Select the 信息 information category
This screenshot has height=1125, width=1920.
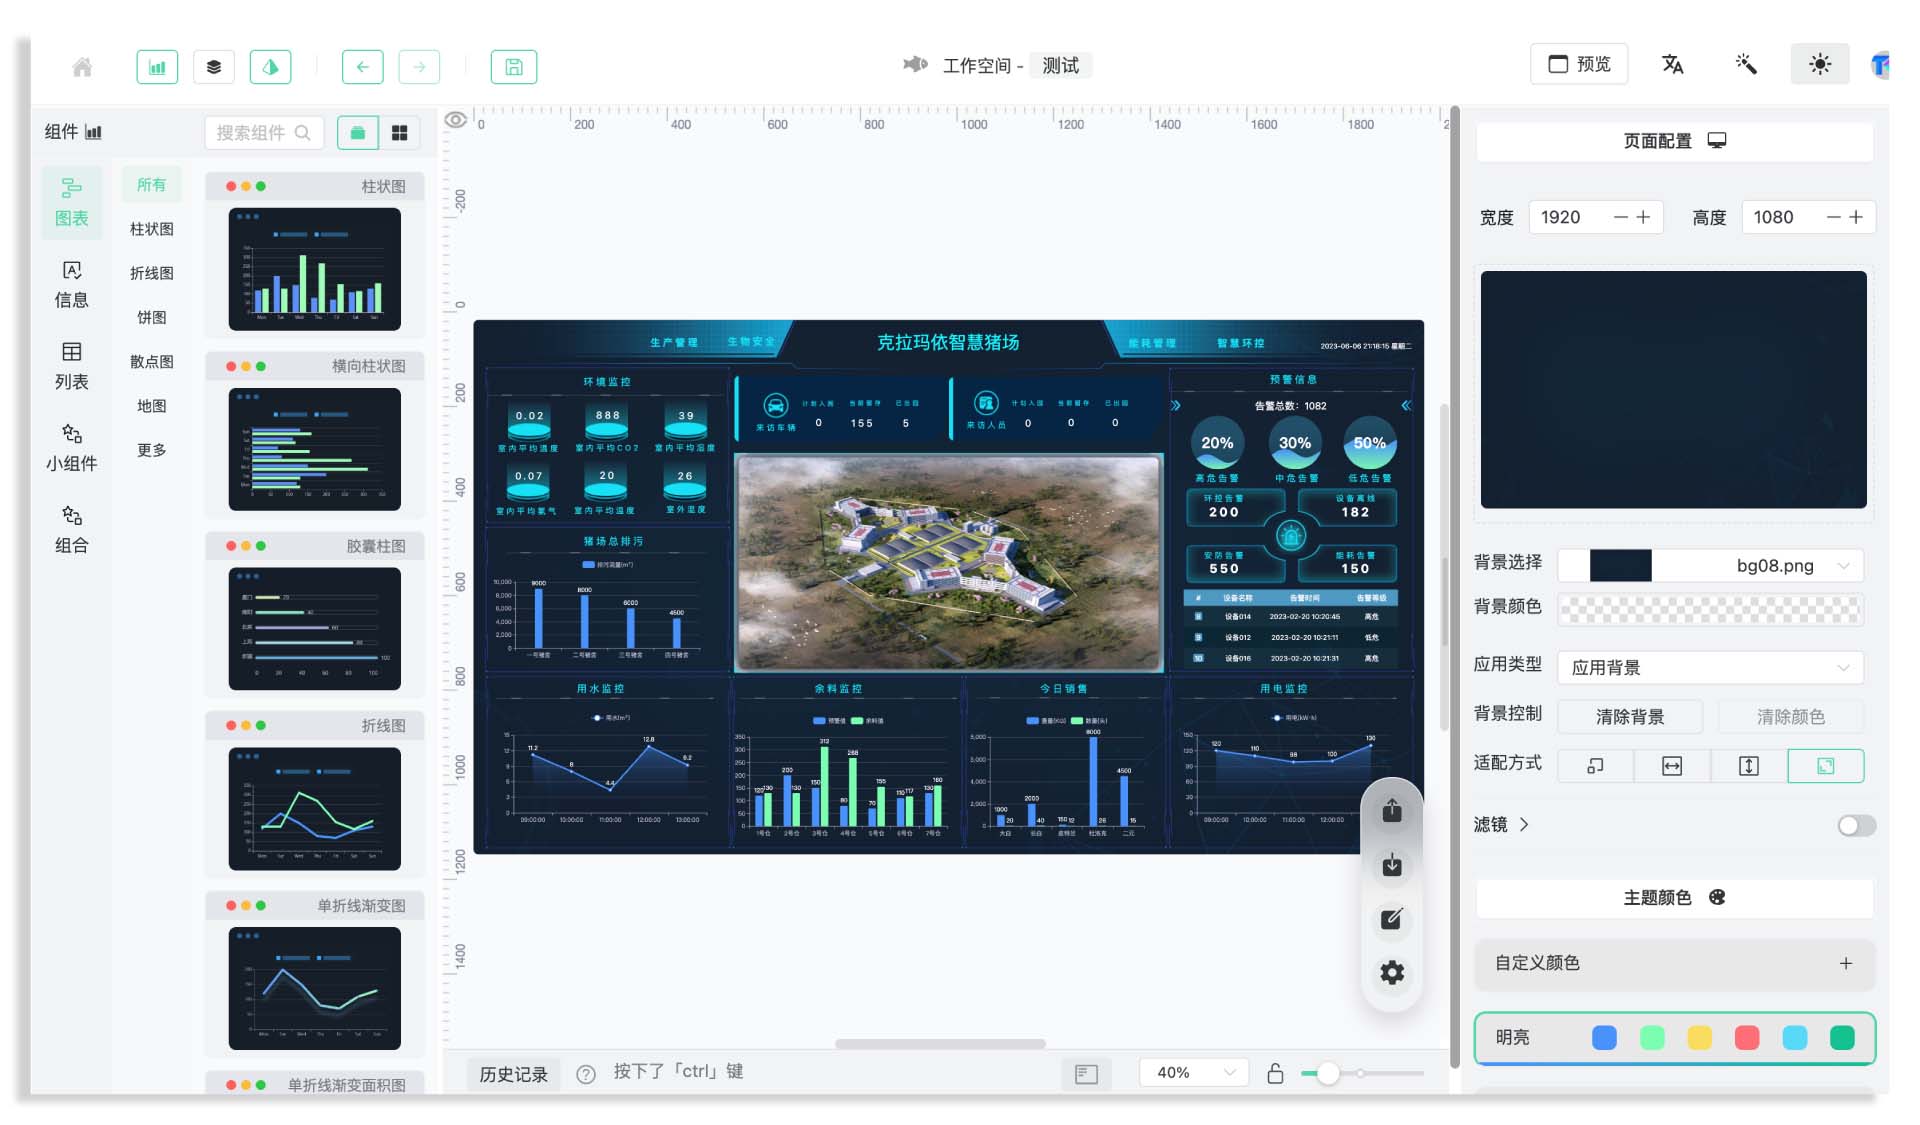point(71,285)
